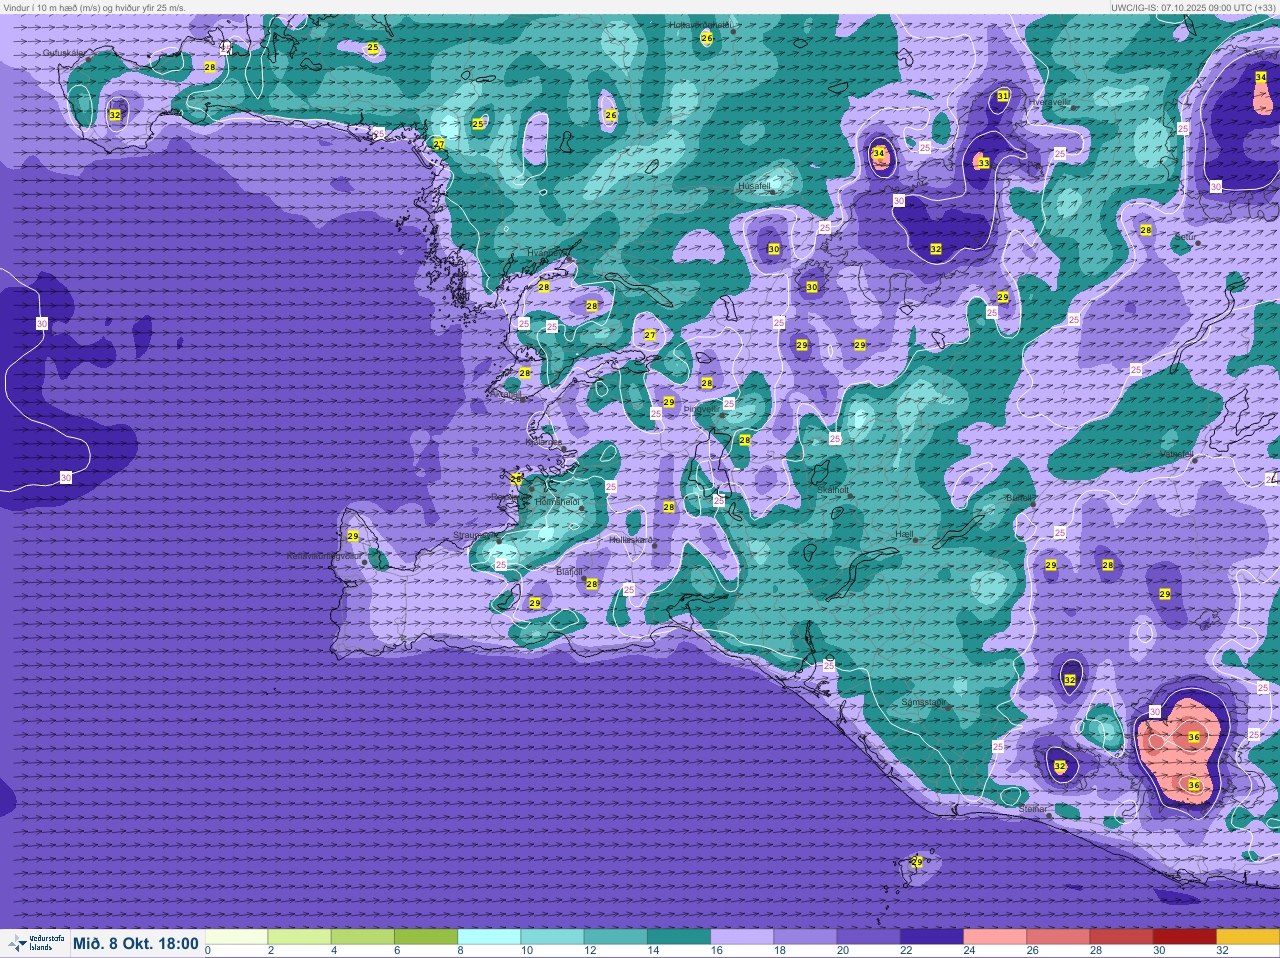Click the Skálholt station label
The height and width of the screenshot is (958, 1280).
pos(833,490)
